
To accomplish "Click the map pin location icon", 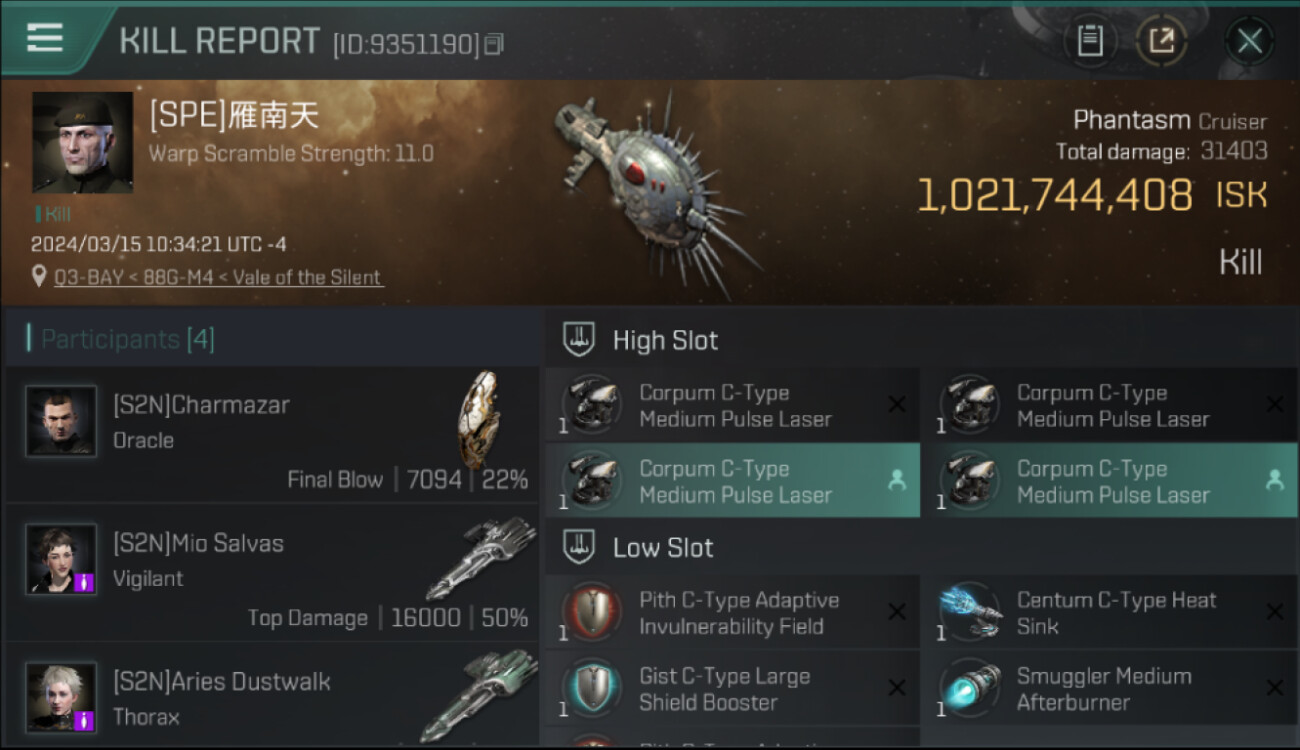I will pyautogui.click(x=39, y=277).
